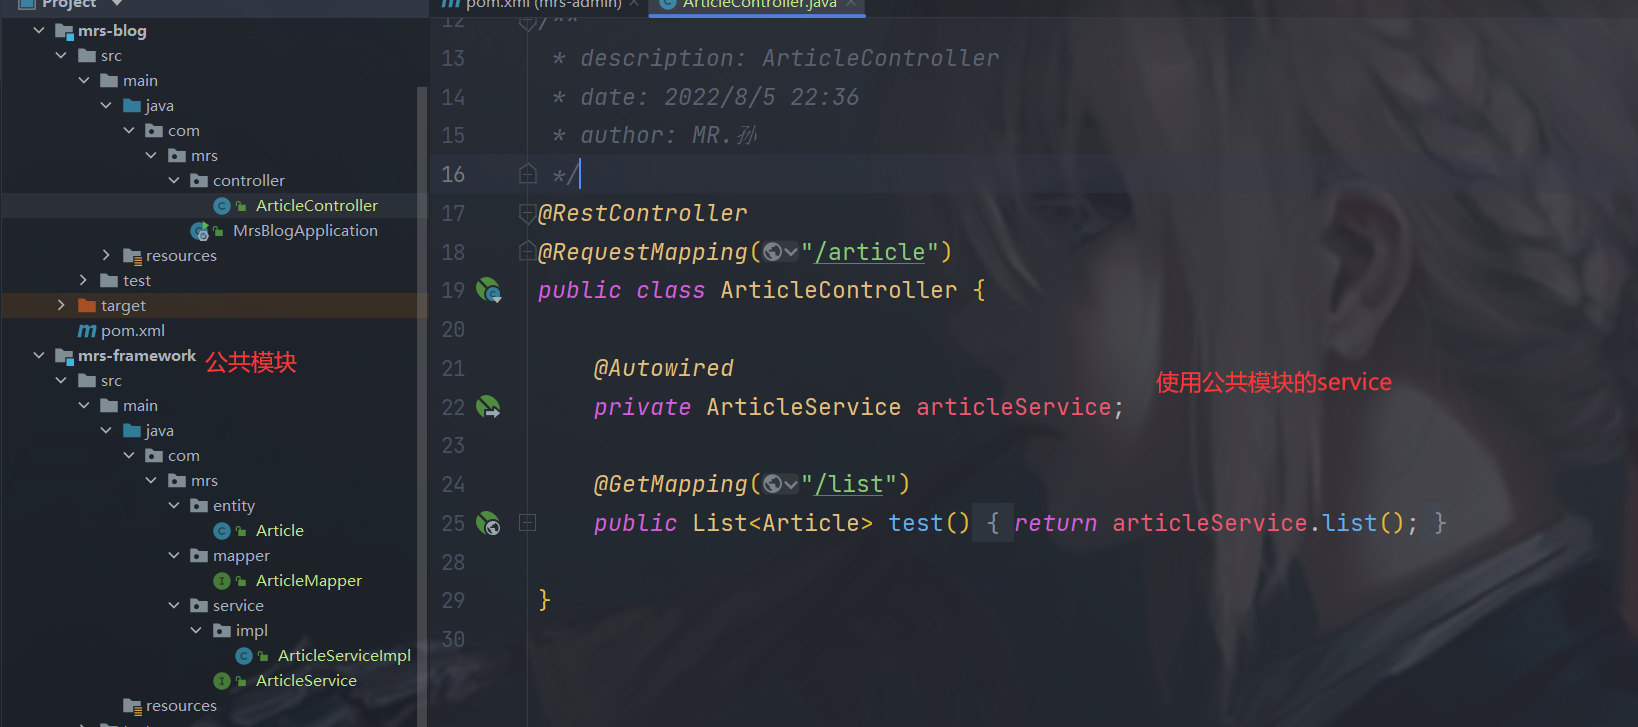This screenshot has width=1638, height=727.
Task: Open the /article URL mapping link
Action: [870, 252]
